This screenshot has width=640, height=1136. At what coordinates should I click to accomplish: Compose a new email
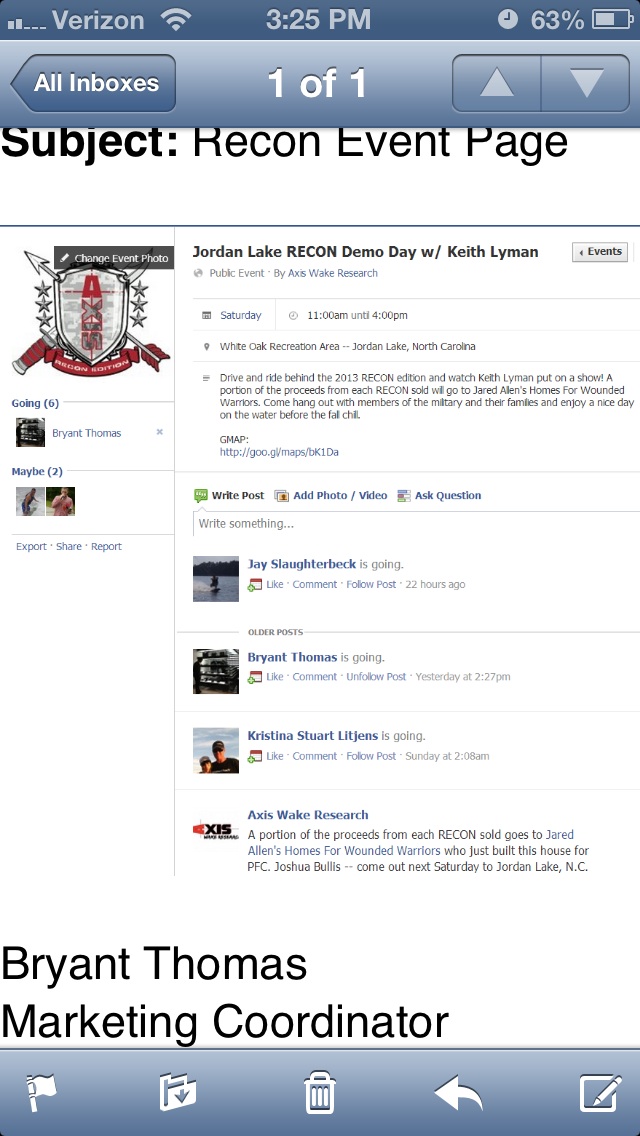601,1093
